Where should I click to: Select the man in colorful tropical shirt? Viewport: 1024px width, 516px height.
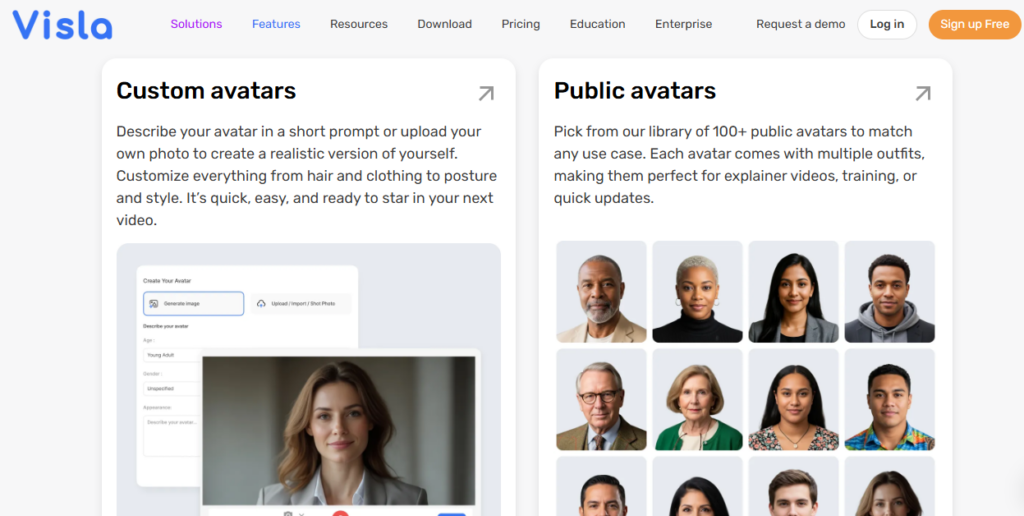[889, 400]
